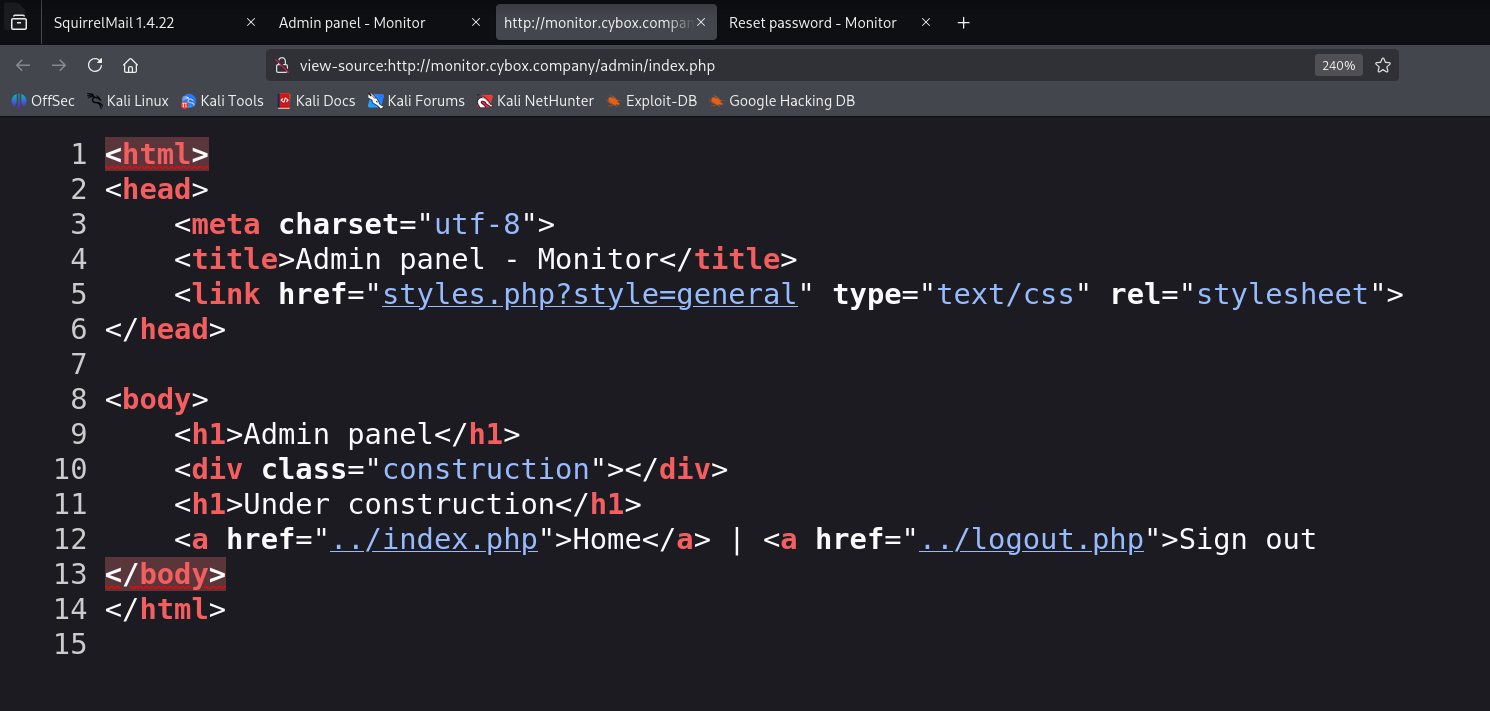Open the Firefox View icon at top-left
The image size is (1490, 711).
coord(19,23)
